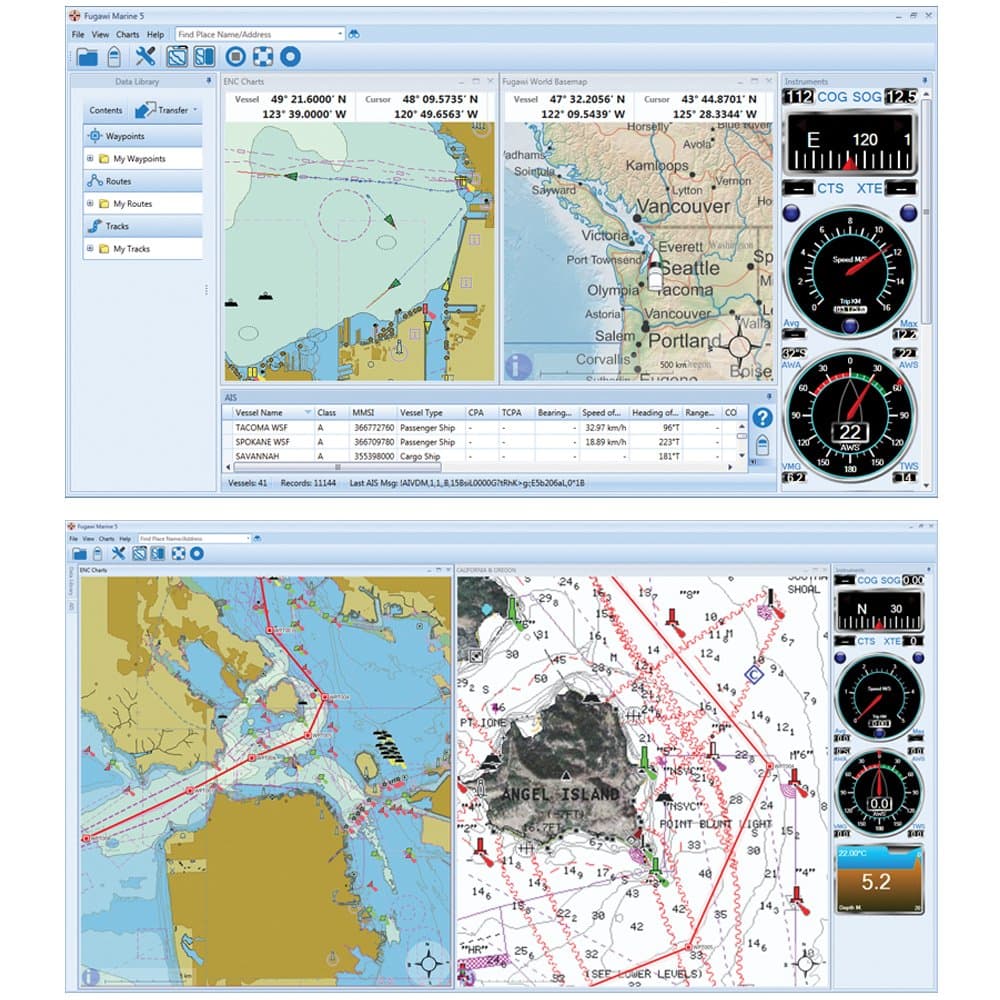Open the Transfer dropdown
The image size is (1000, 1000).
(195, 109)
